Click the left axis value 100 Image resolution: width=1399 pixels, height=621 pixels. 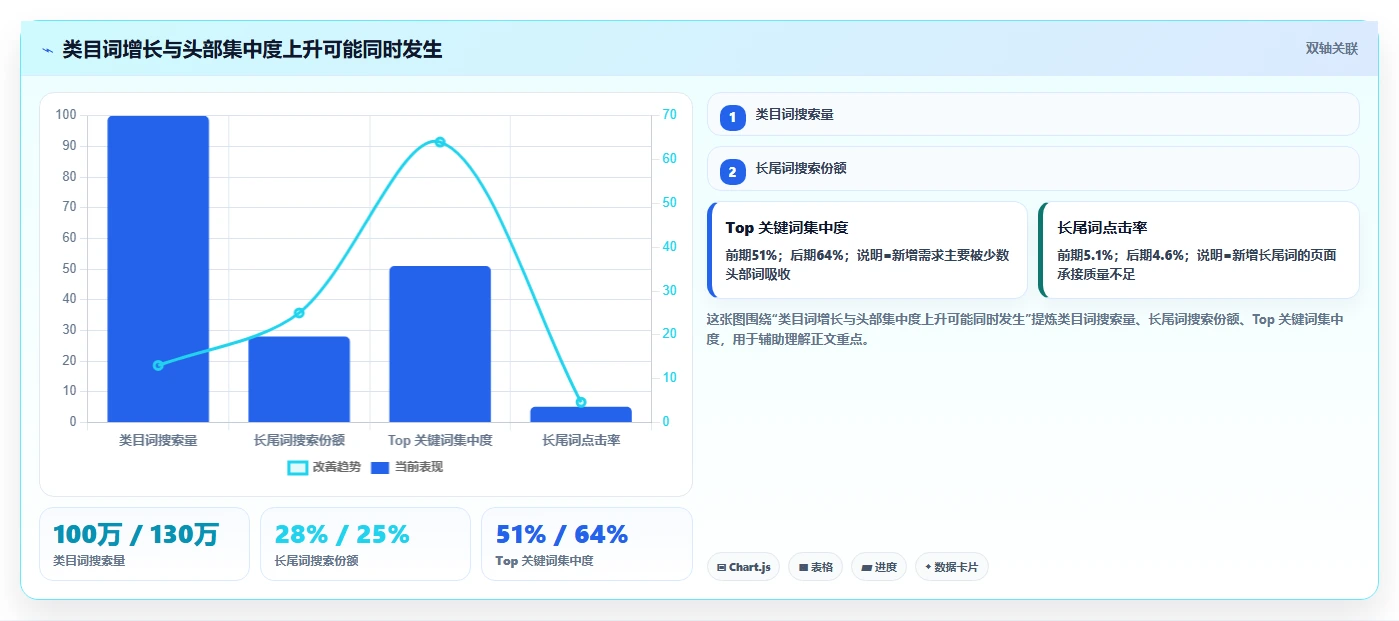66,115
